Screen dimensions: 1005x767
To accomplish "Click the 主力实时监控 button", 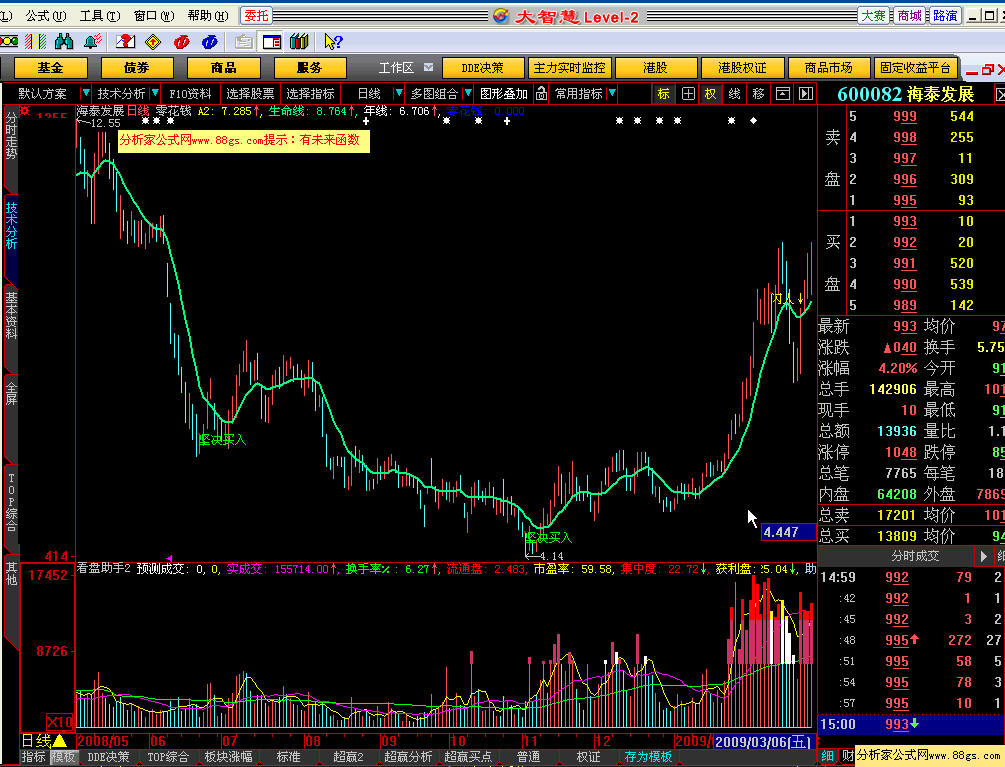I will tap(569, 67).
